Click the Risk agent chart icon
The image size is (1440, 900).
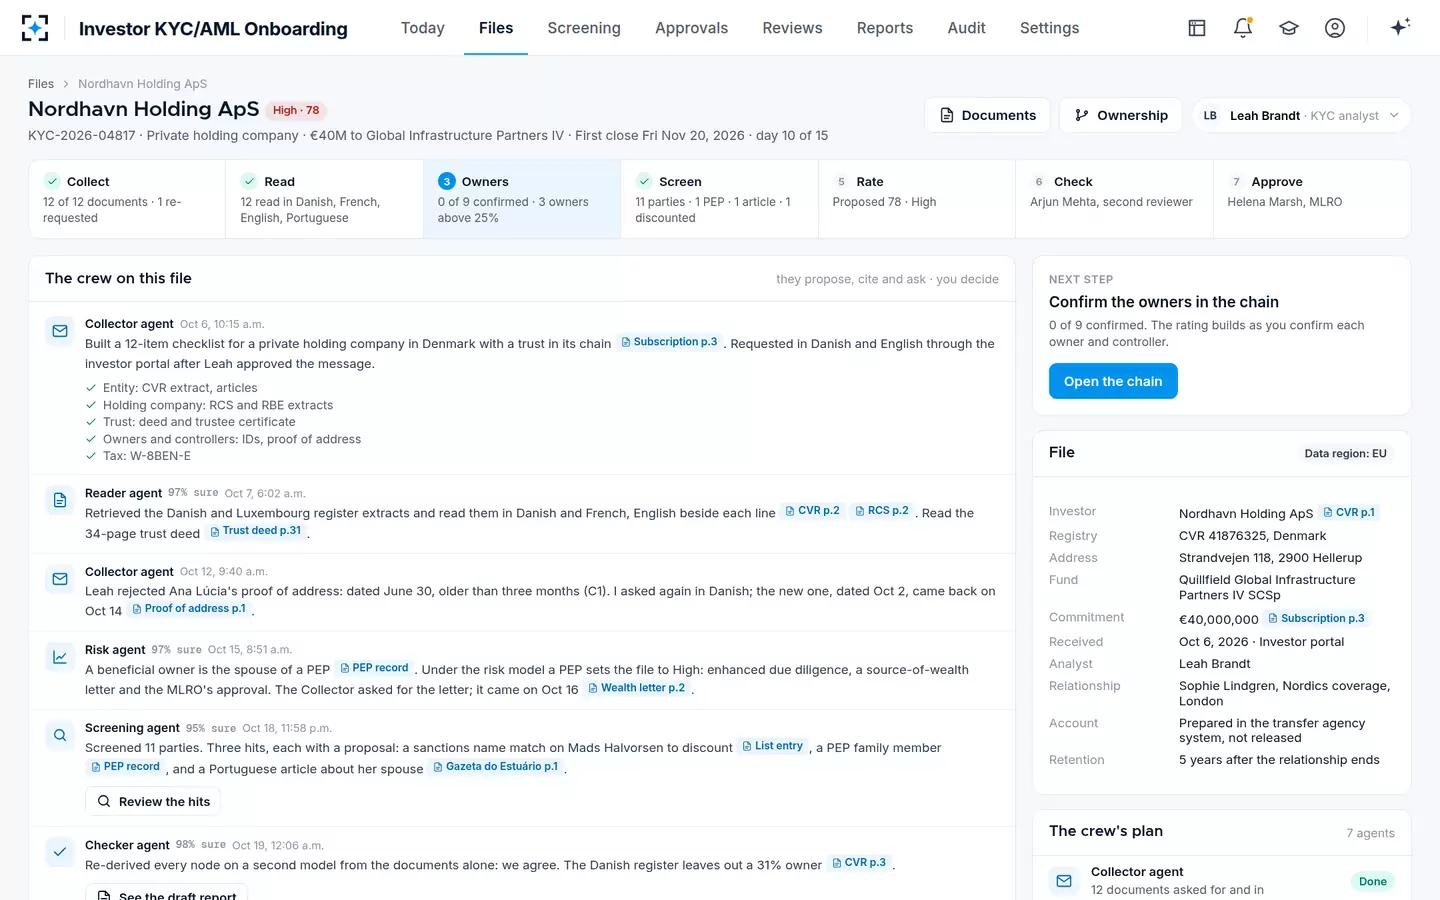(x=60, y=657)
